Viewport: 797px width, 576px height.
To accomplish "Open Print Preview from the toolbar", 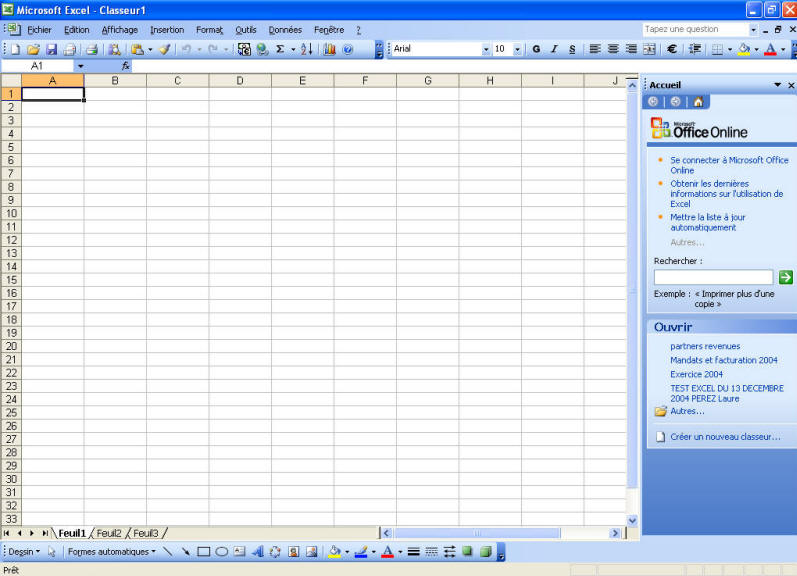I will [x=115, y=49].
